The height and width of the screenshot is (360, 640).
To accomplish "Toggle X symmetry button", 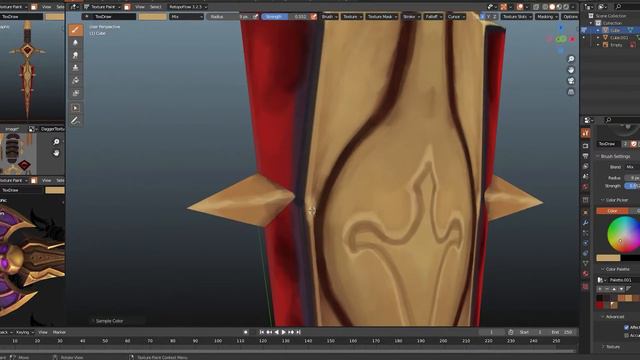I will (x=482, y=17).
